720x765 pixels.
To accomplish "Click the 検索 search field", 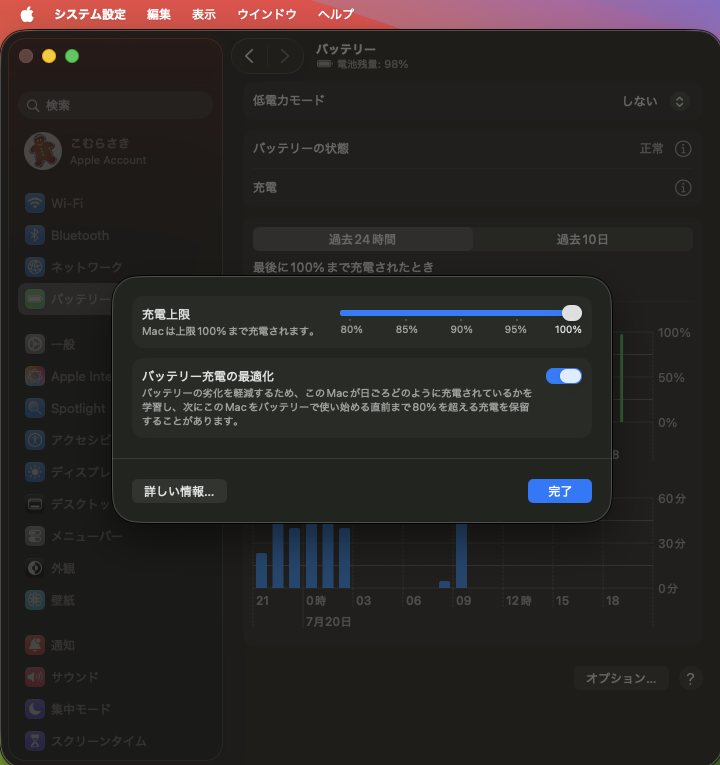I will (116, 105).
